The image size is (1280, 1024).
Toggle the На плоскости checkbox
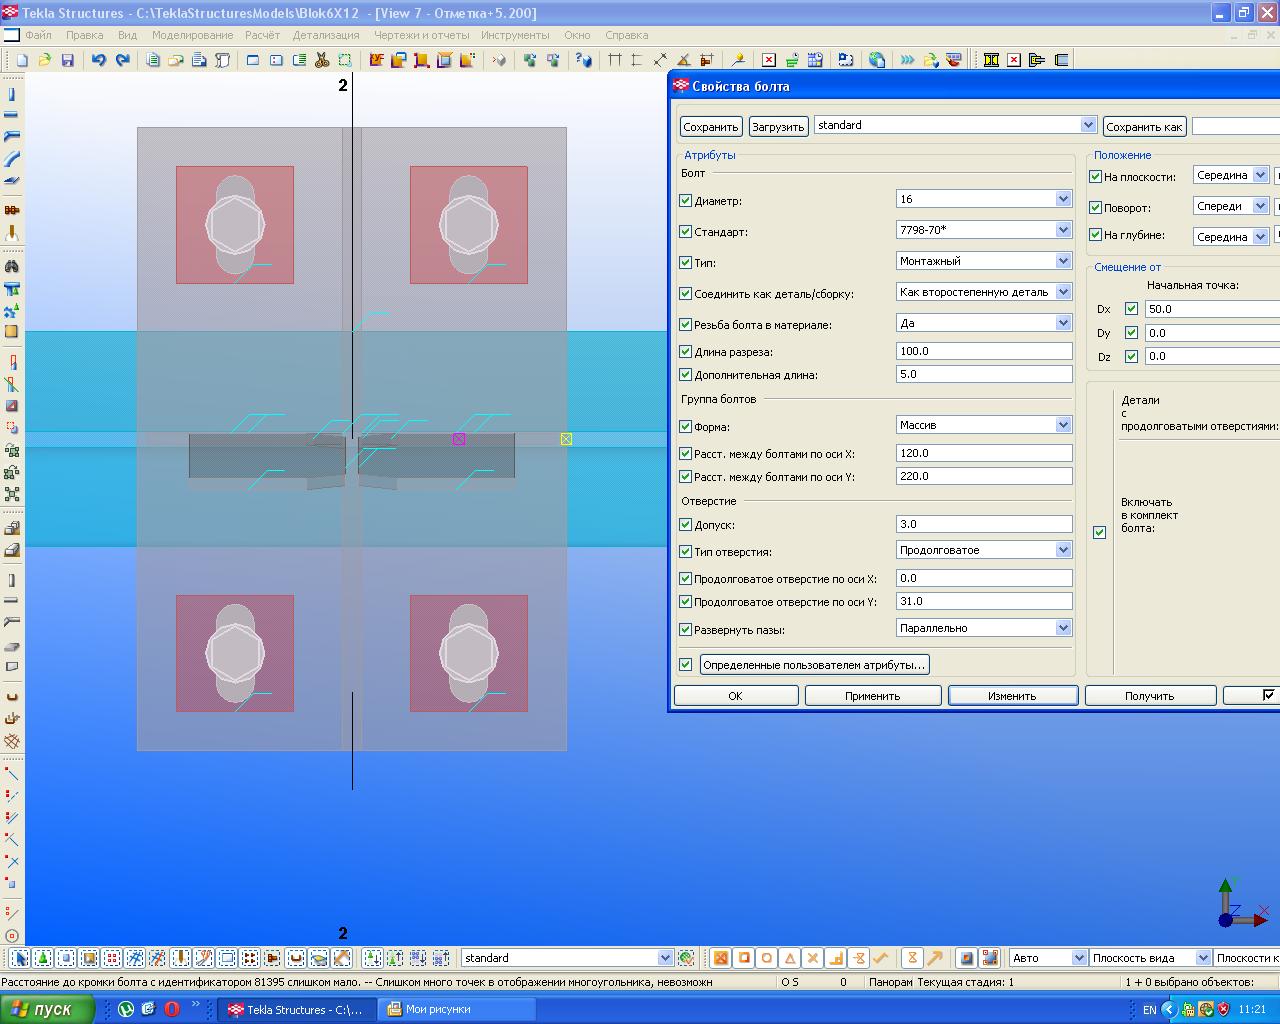(1095, 177)
